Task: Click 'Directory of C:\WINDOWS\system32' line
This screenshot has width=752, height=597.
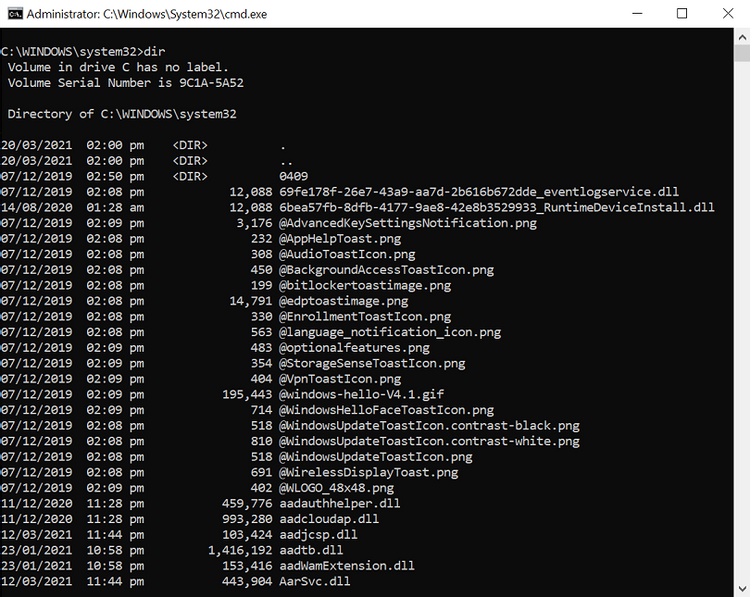Action: click(x=122, y=114)
